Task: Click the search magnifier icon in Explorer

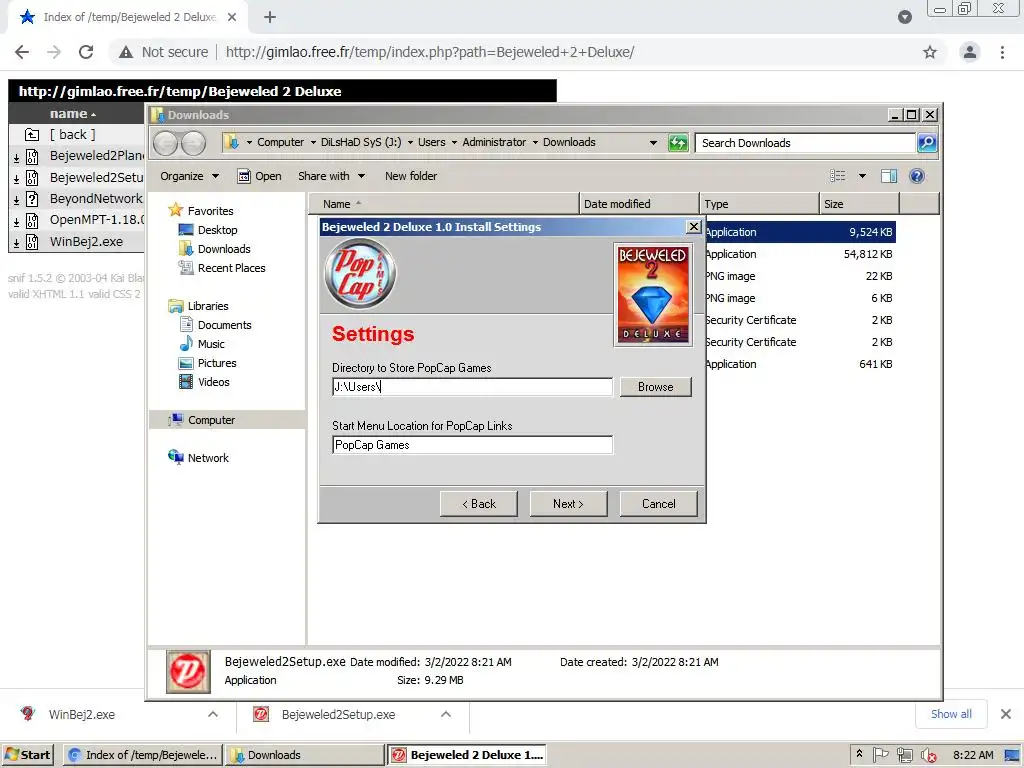Action: point(927,143)
